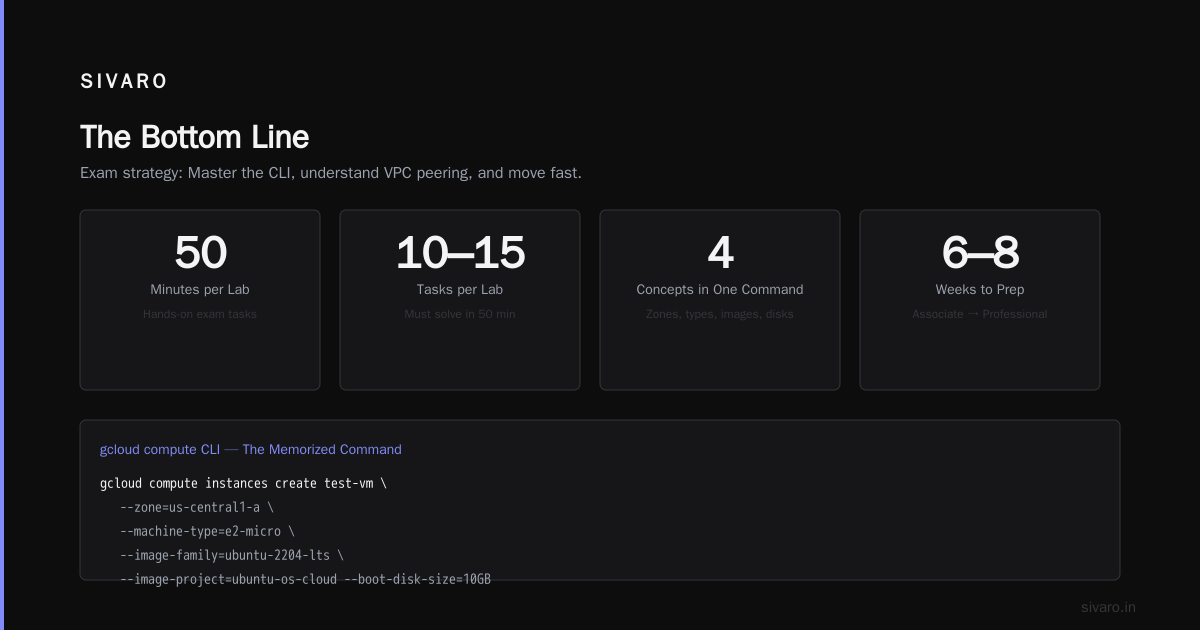1200x630 pixels.
Task: Click the exam strategy subtitle text
Action: pos(330,173)
